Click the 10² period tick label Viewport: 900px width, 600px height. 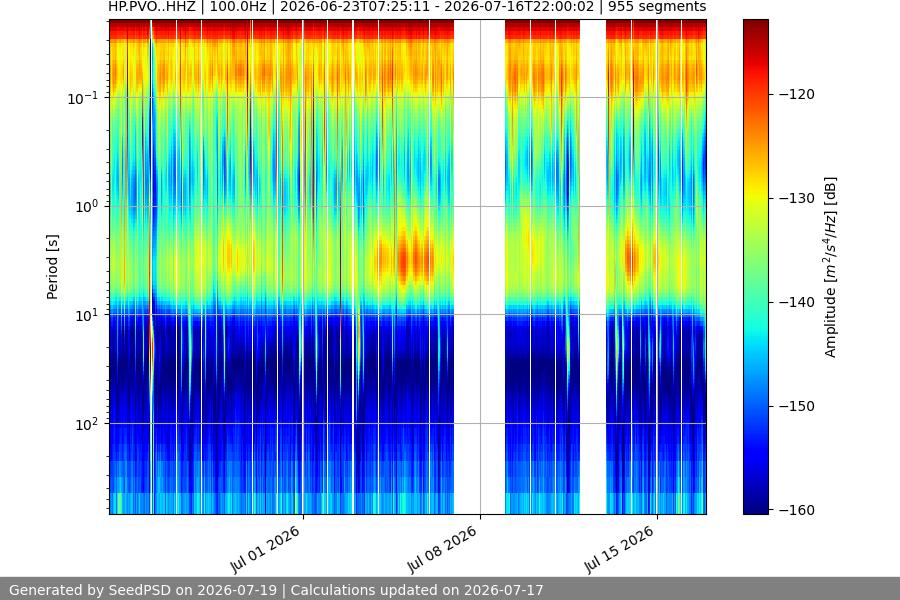pos(87,424)
